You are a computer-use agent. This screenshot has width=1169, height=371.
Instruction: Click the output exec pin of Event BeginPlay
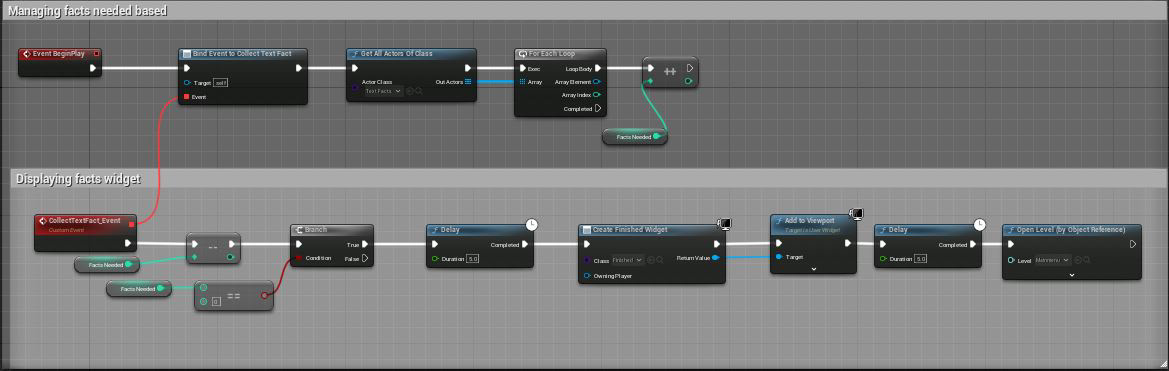[93, 68]
